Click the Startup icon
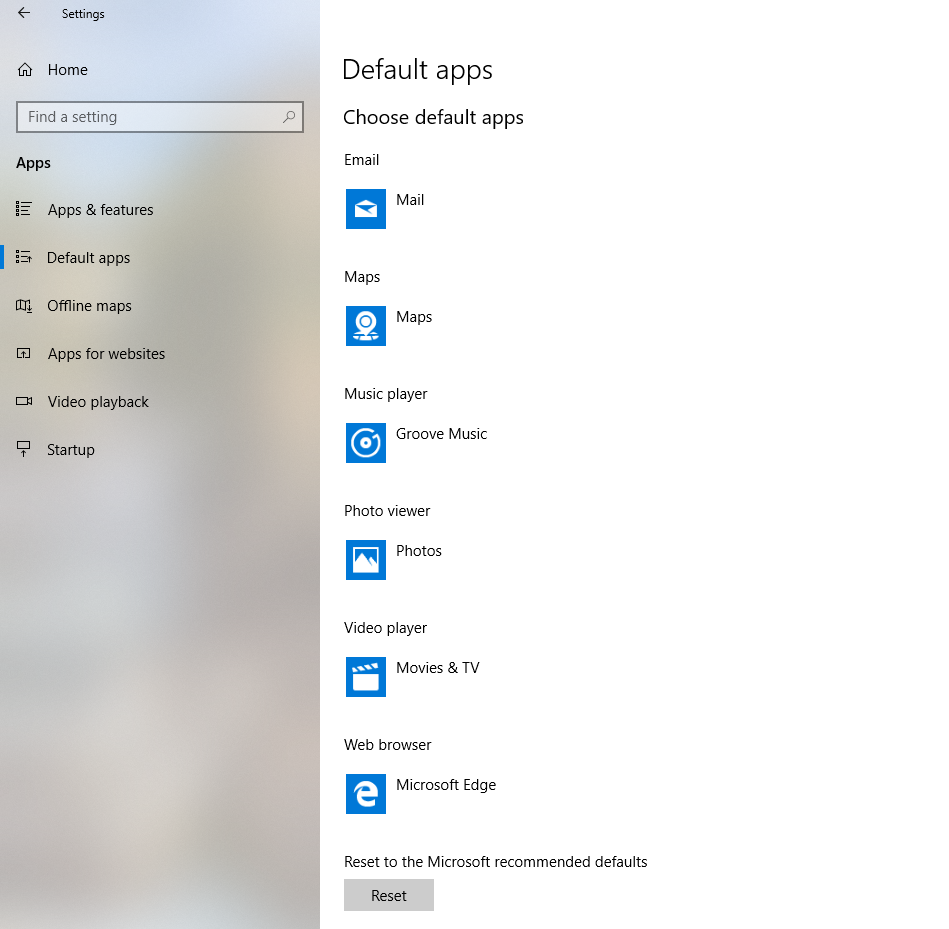This screenshot has width=949, height=929. coord(24,449)
